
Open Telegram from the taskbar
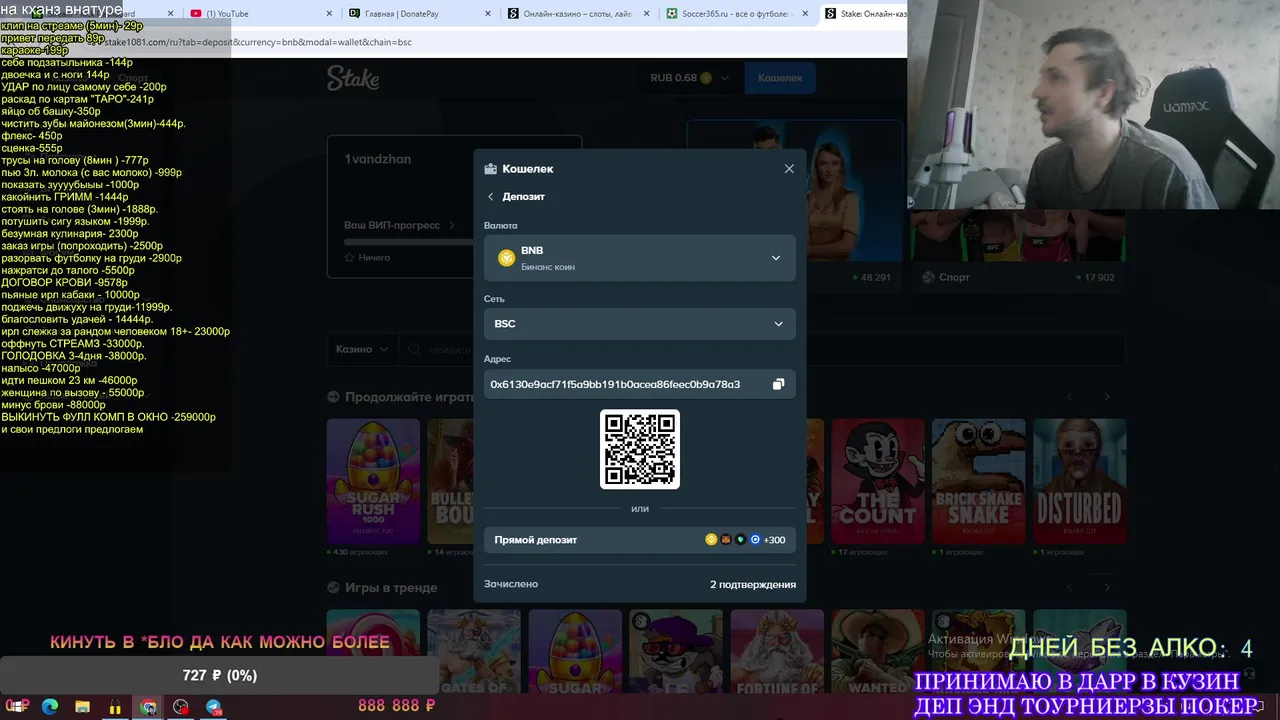click(214, 706)
